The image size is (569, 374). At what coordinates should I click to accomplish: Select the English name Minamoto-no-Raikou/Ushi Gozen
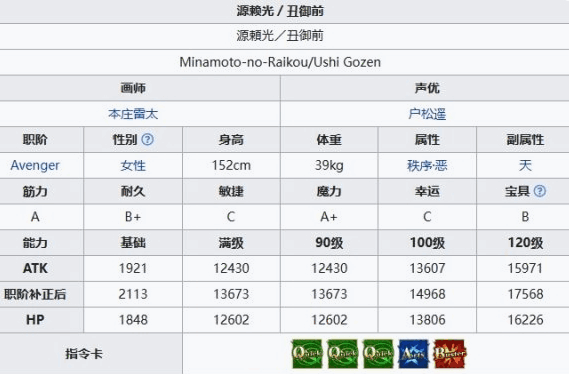click(280, 62)
